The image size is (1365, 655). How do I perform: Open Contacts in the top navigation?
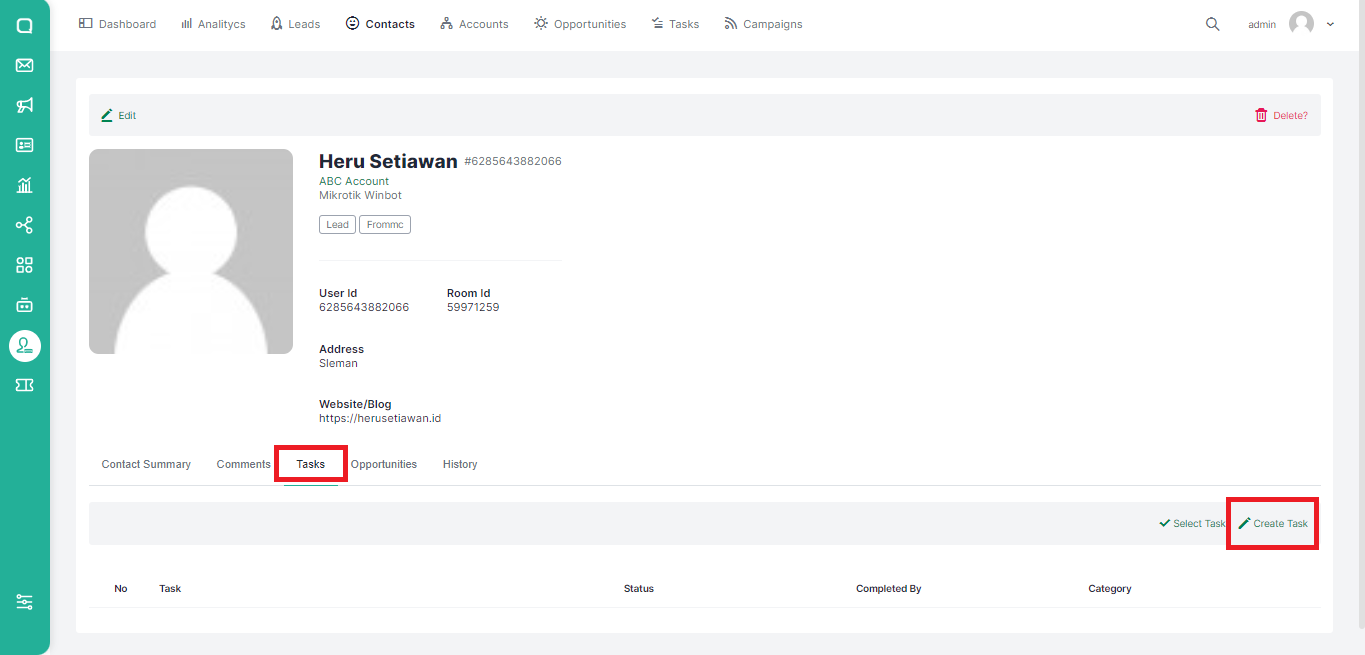coord(380,24)
